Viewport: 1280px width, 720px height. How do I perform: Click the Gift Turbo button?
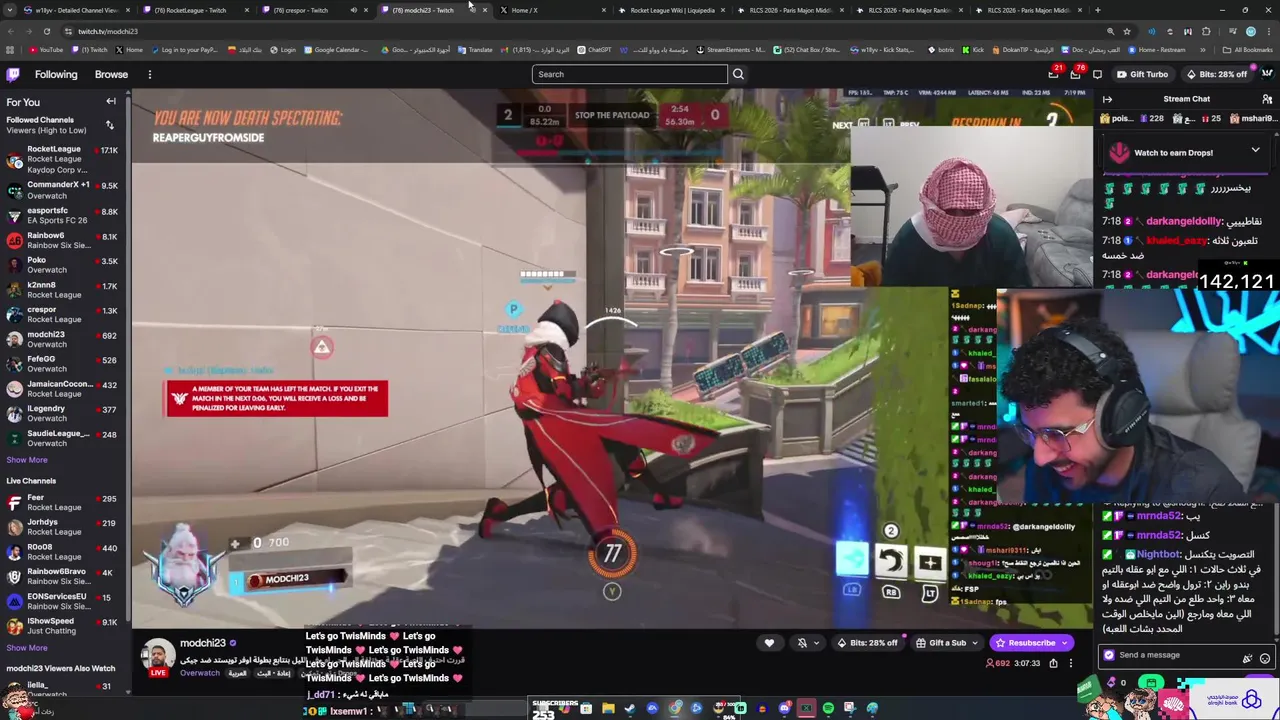(1142, 74)
